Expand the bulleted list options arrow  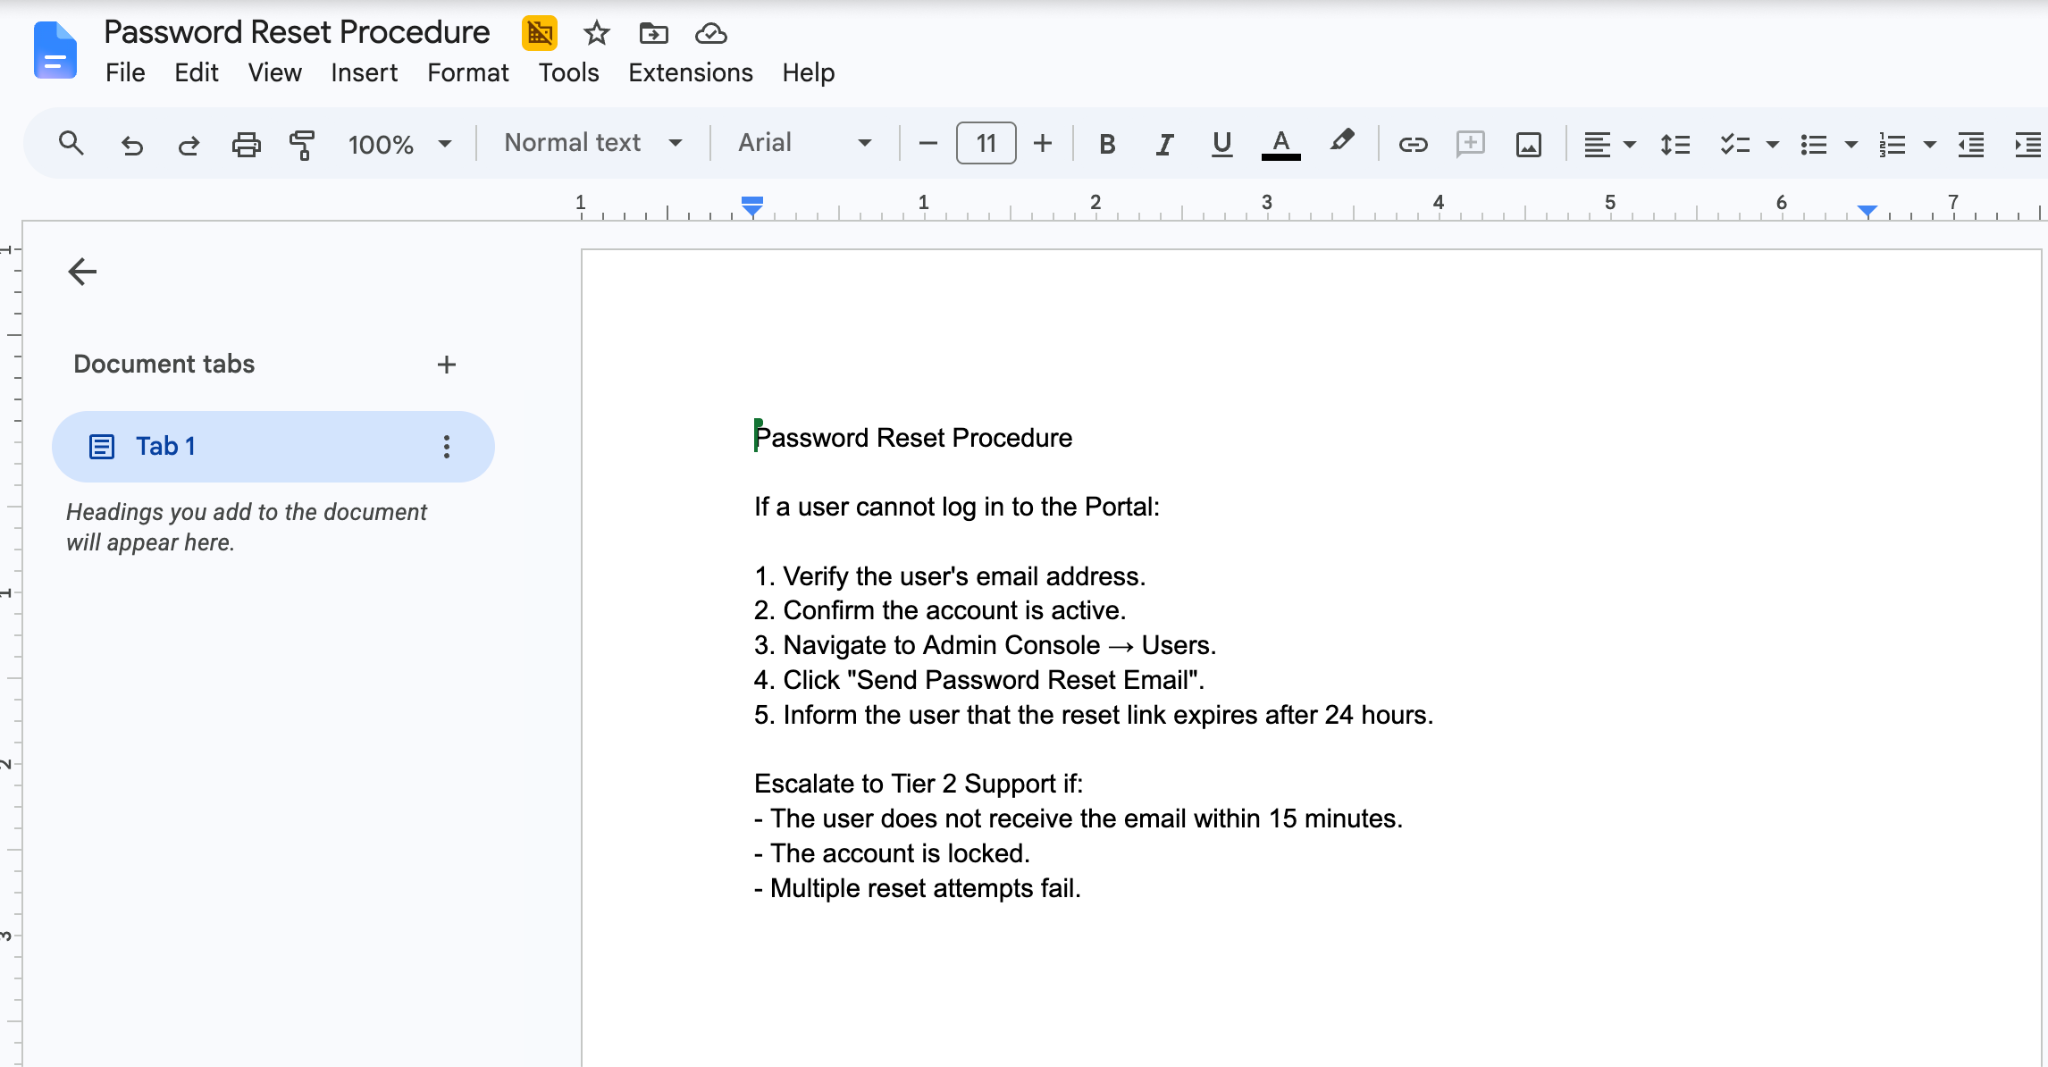pos(1851,145)
